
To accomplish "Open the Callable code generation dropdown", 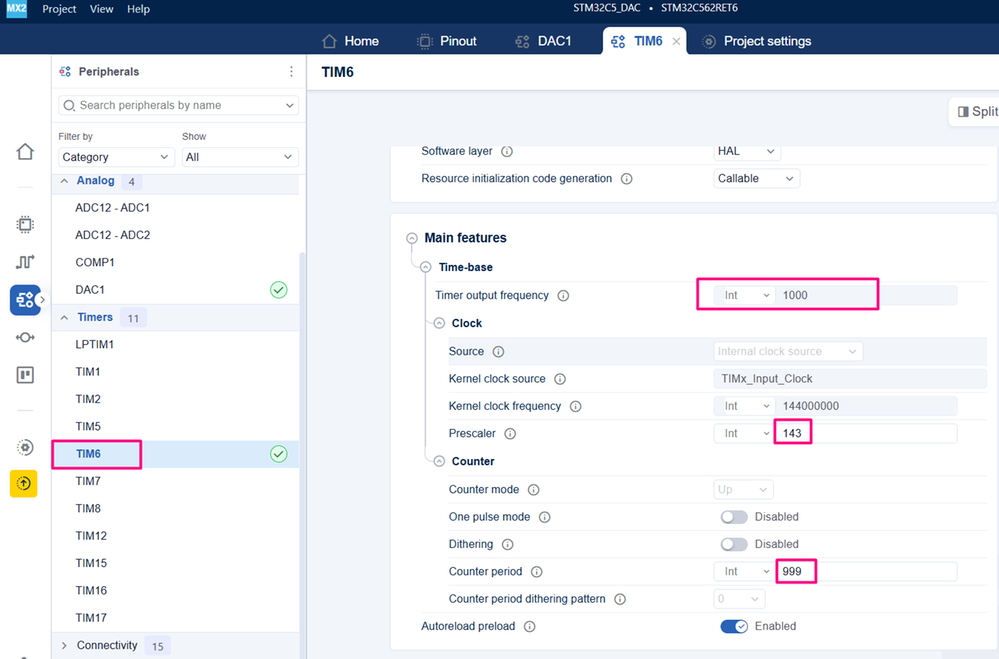I will pyautogui.click(x=756, y=178).
